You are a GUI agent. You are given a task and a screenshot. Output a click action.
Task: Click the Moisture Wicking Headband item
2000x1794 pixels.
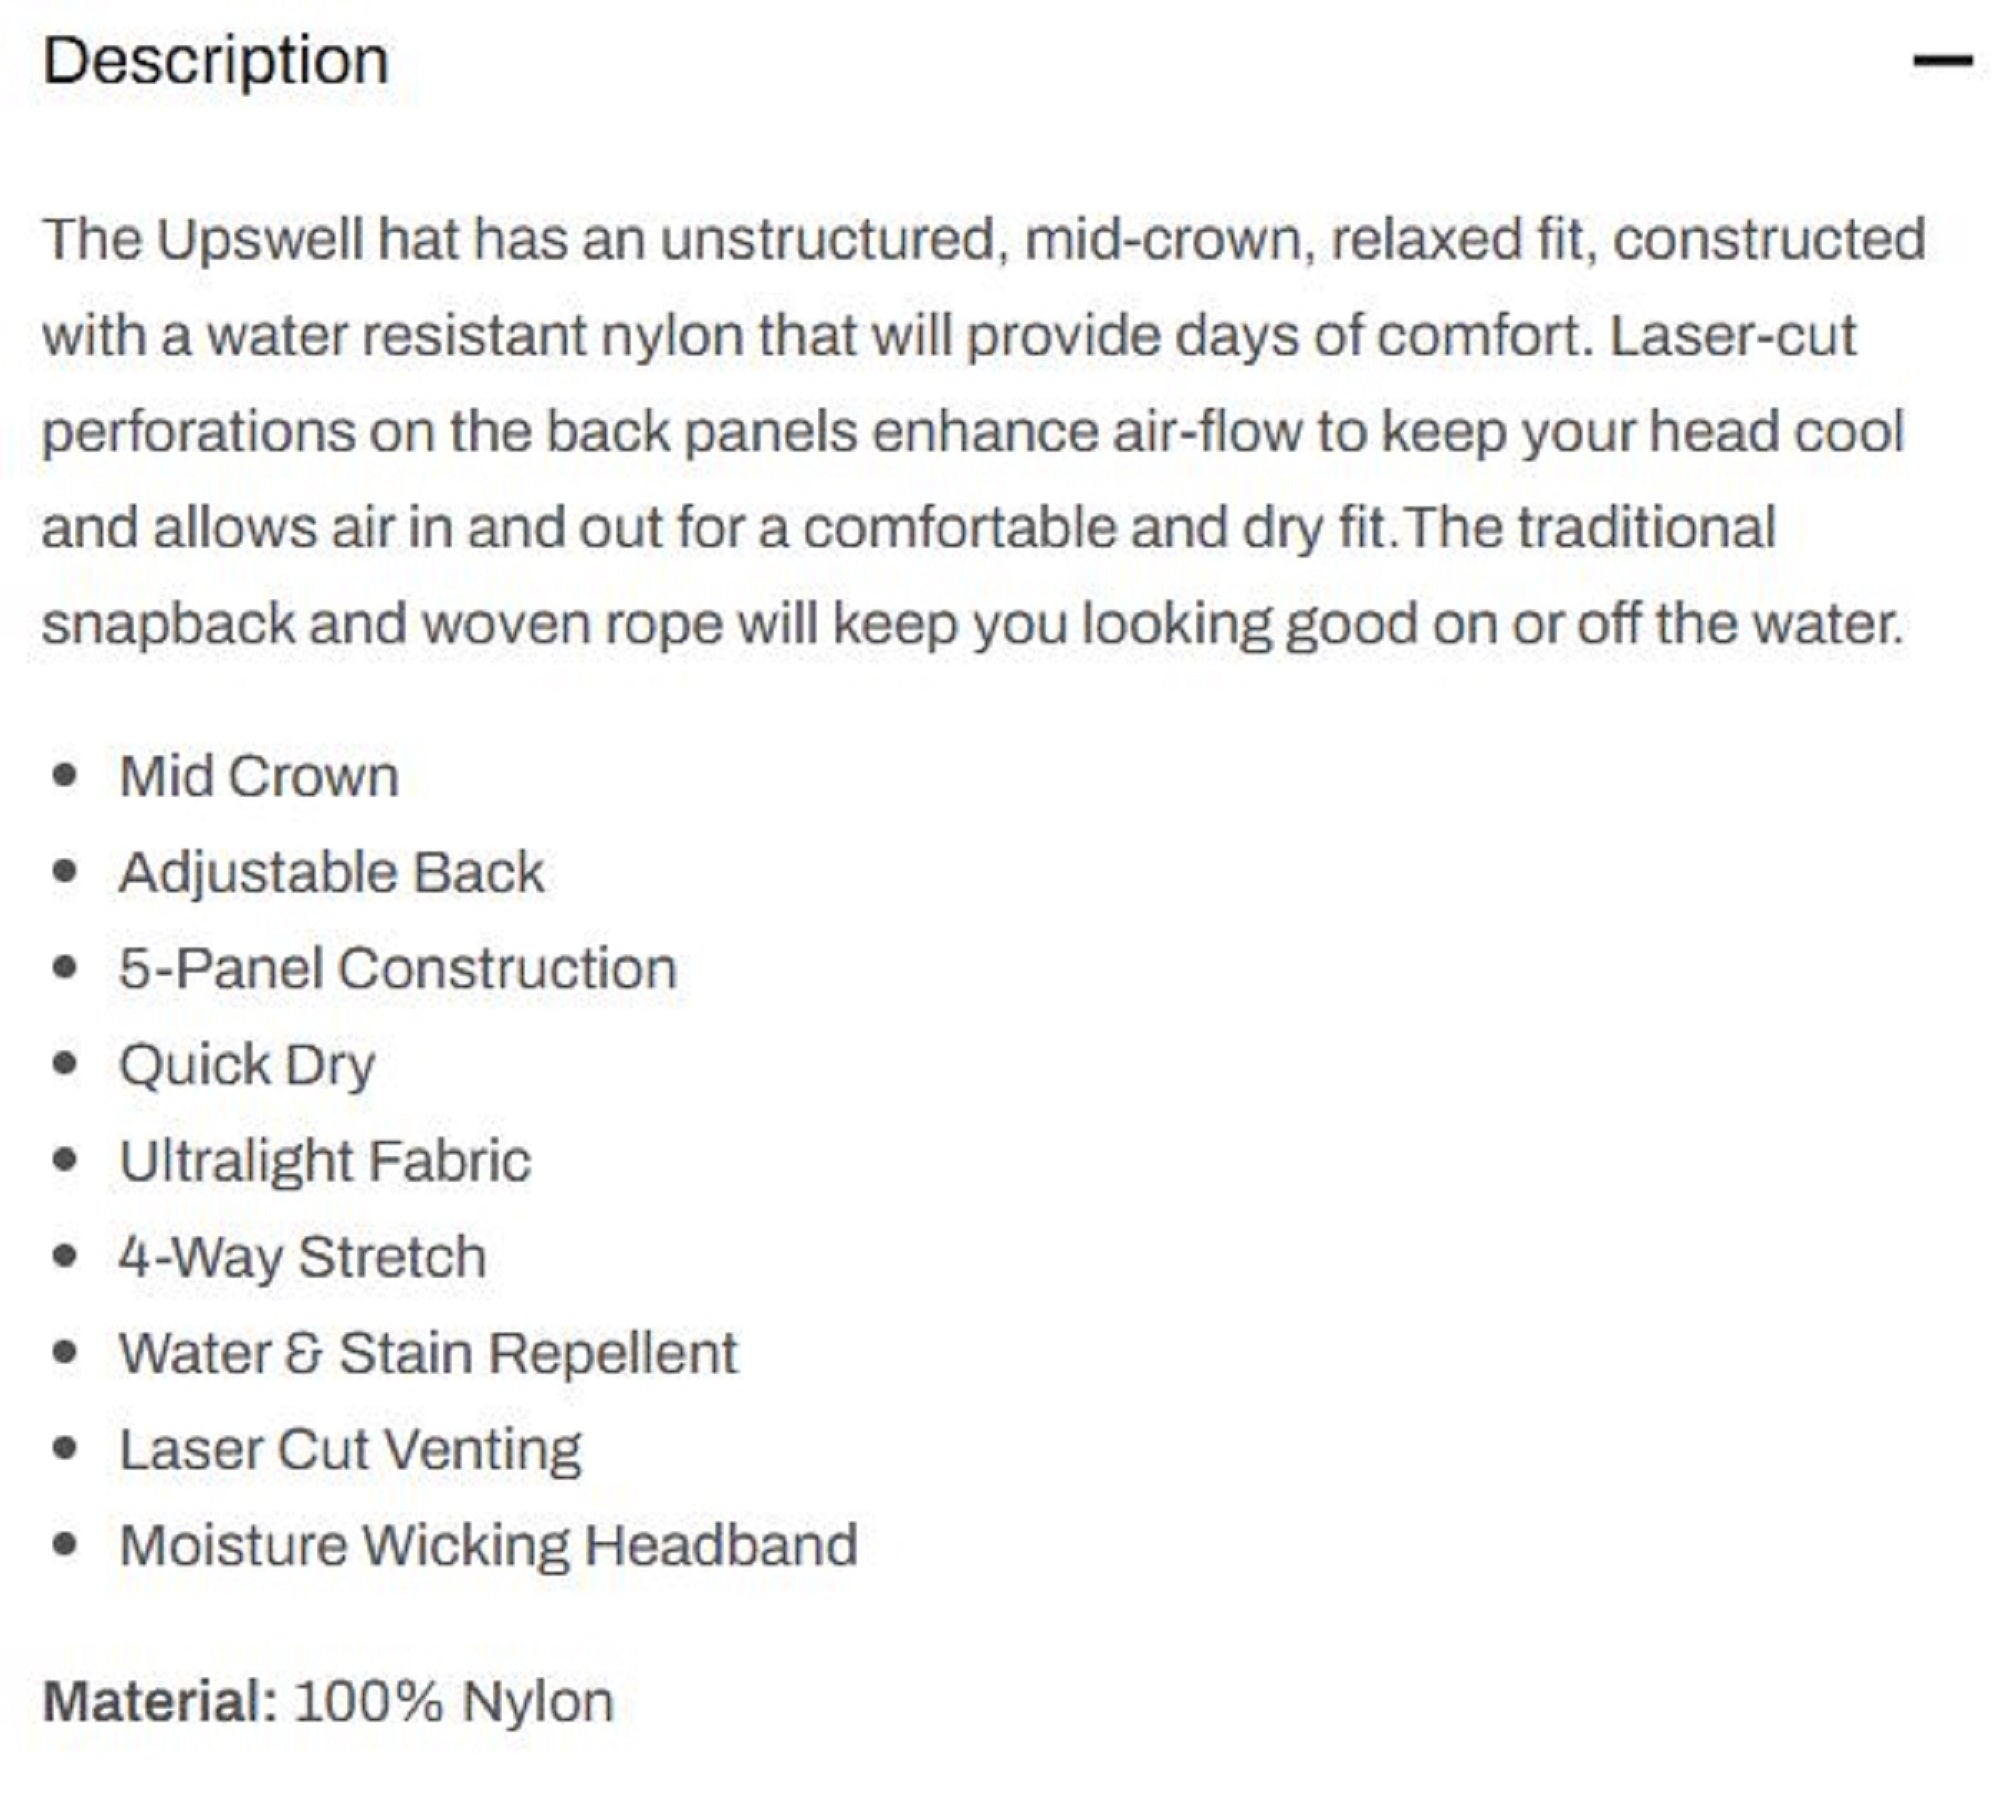pos(488,1546)
